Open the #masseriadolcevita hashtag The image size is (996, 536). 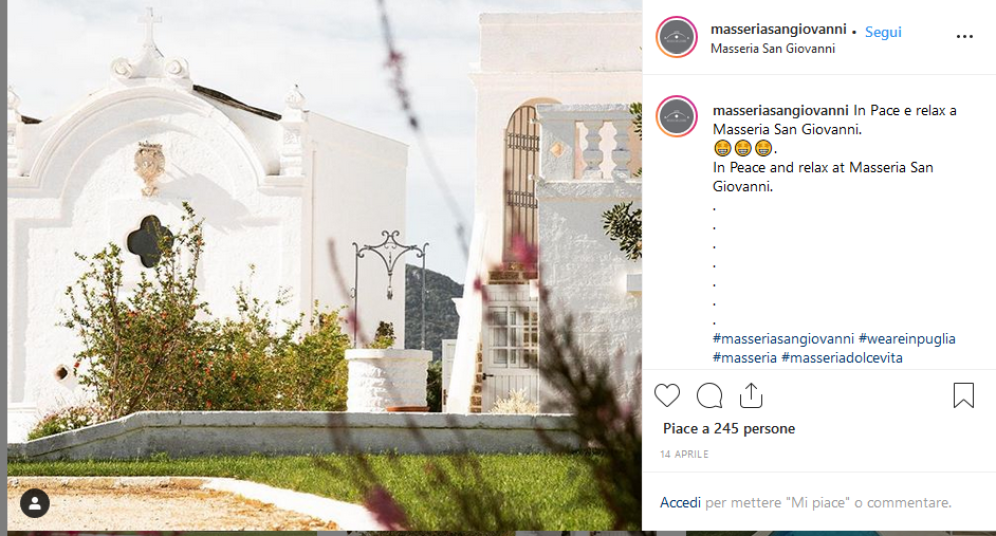842,358
